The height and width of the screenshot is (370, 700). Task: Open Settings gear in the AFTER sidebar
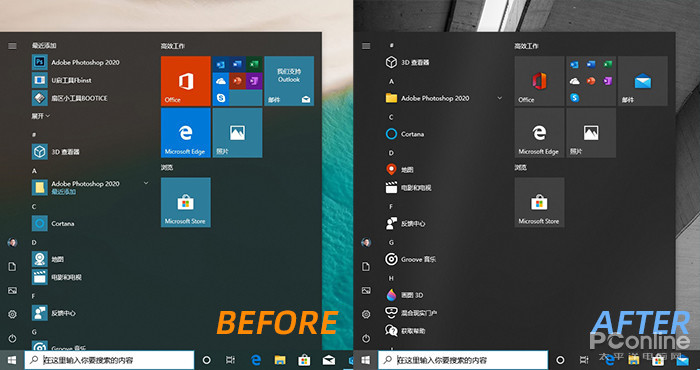[366, 314]
